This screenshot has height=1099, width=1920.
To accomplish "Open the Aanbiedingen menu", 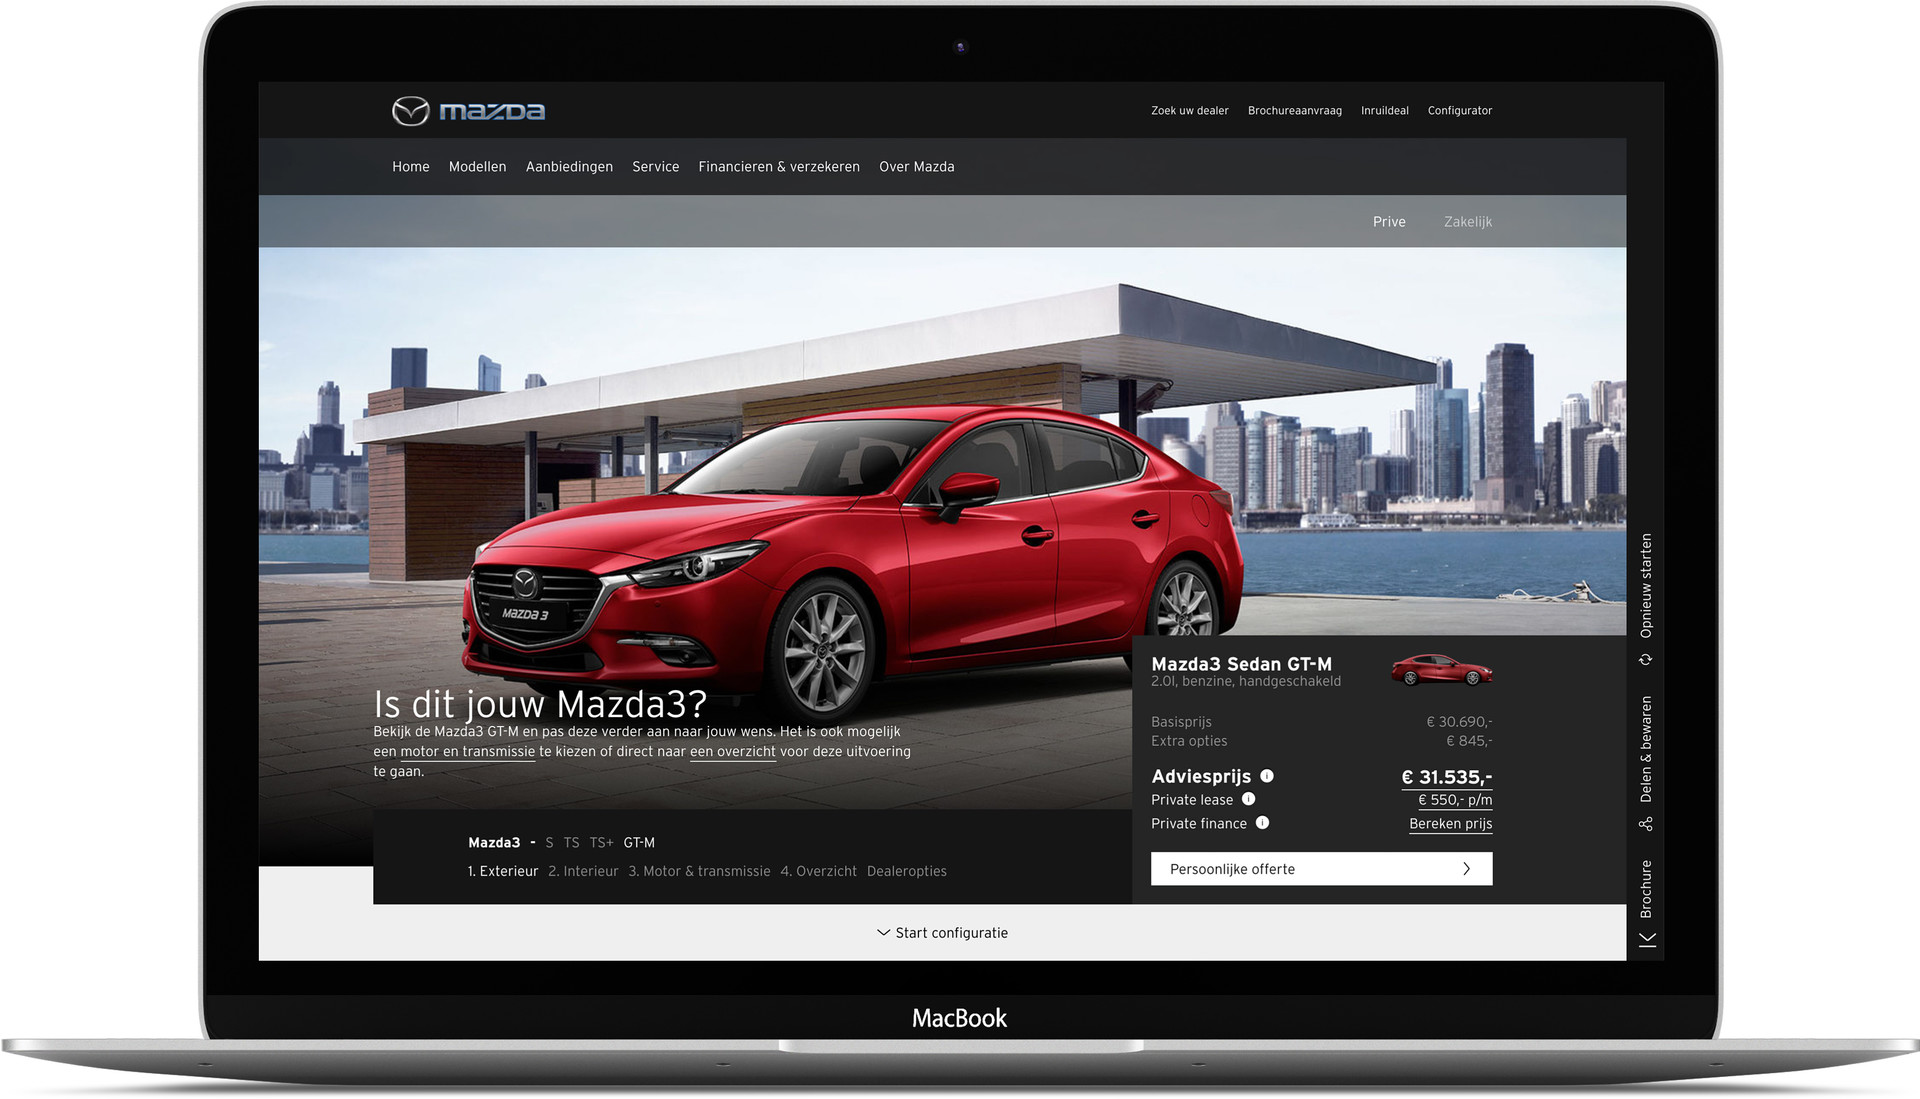I will point(569,167).
